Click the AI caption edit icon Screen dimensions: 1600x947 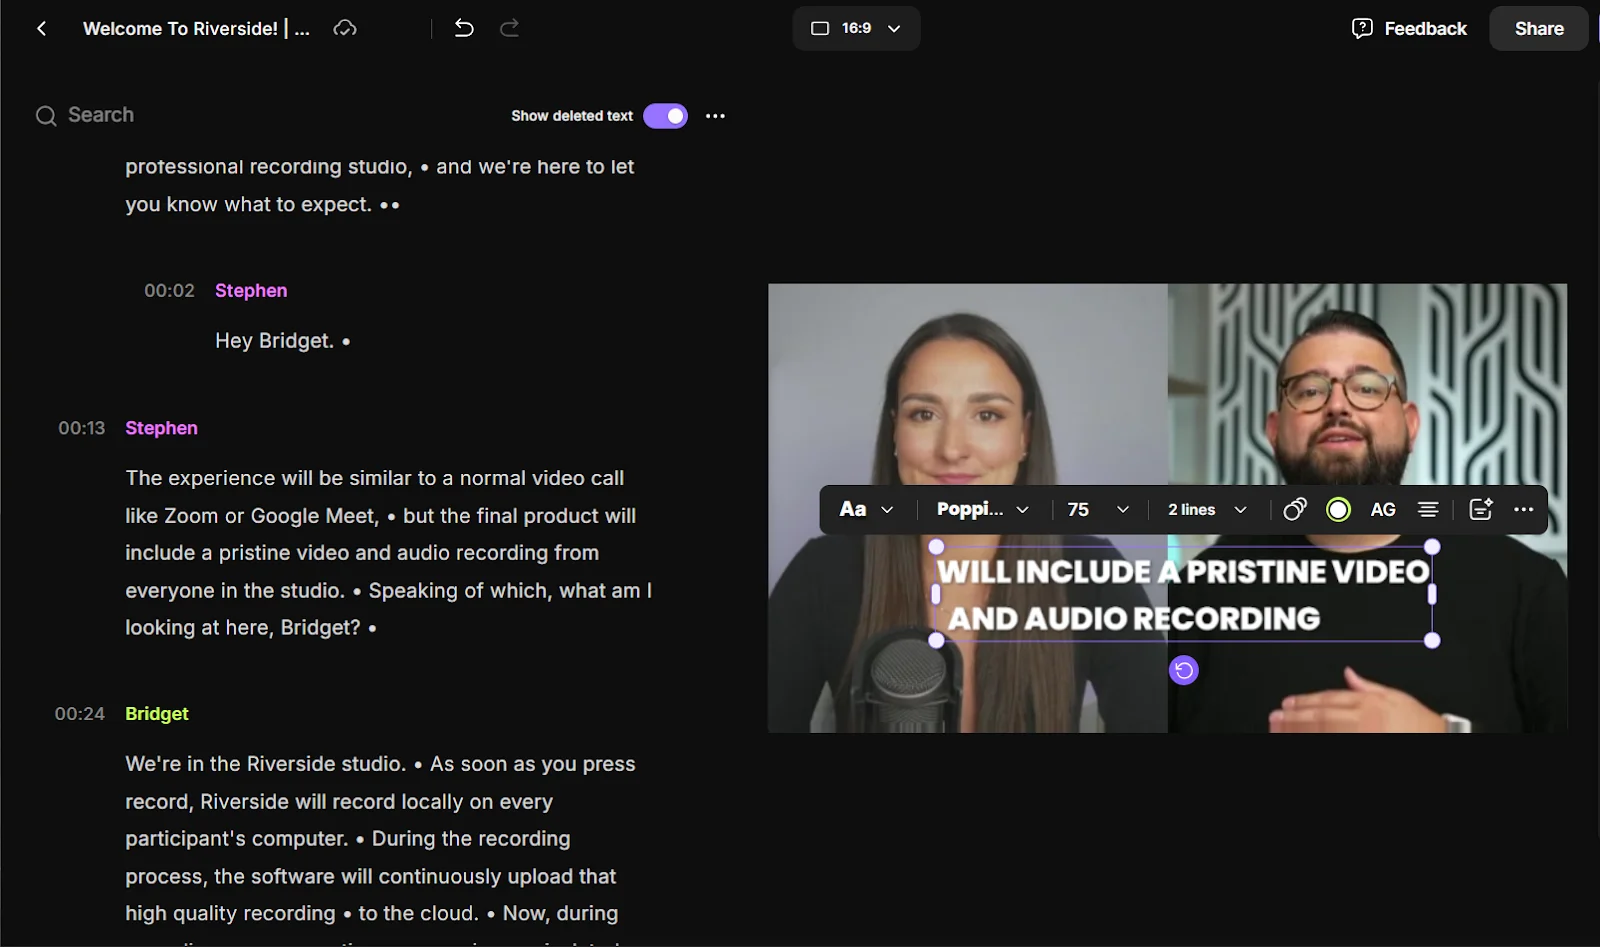pos(1480,510)
